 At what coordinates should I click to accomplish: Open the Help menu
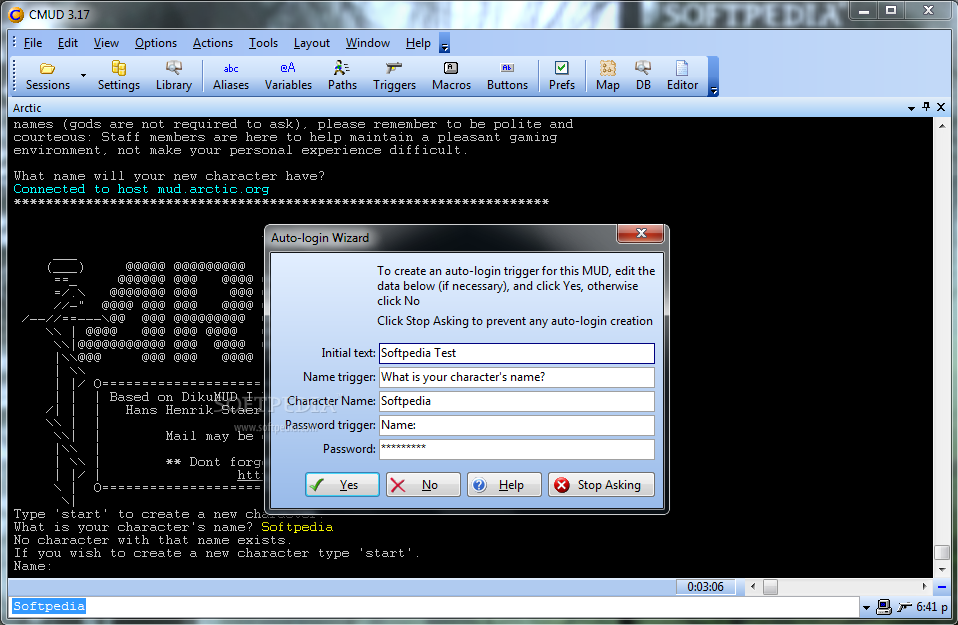(x=418, y=43)
